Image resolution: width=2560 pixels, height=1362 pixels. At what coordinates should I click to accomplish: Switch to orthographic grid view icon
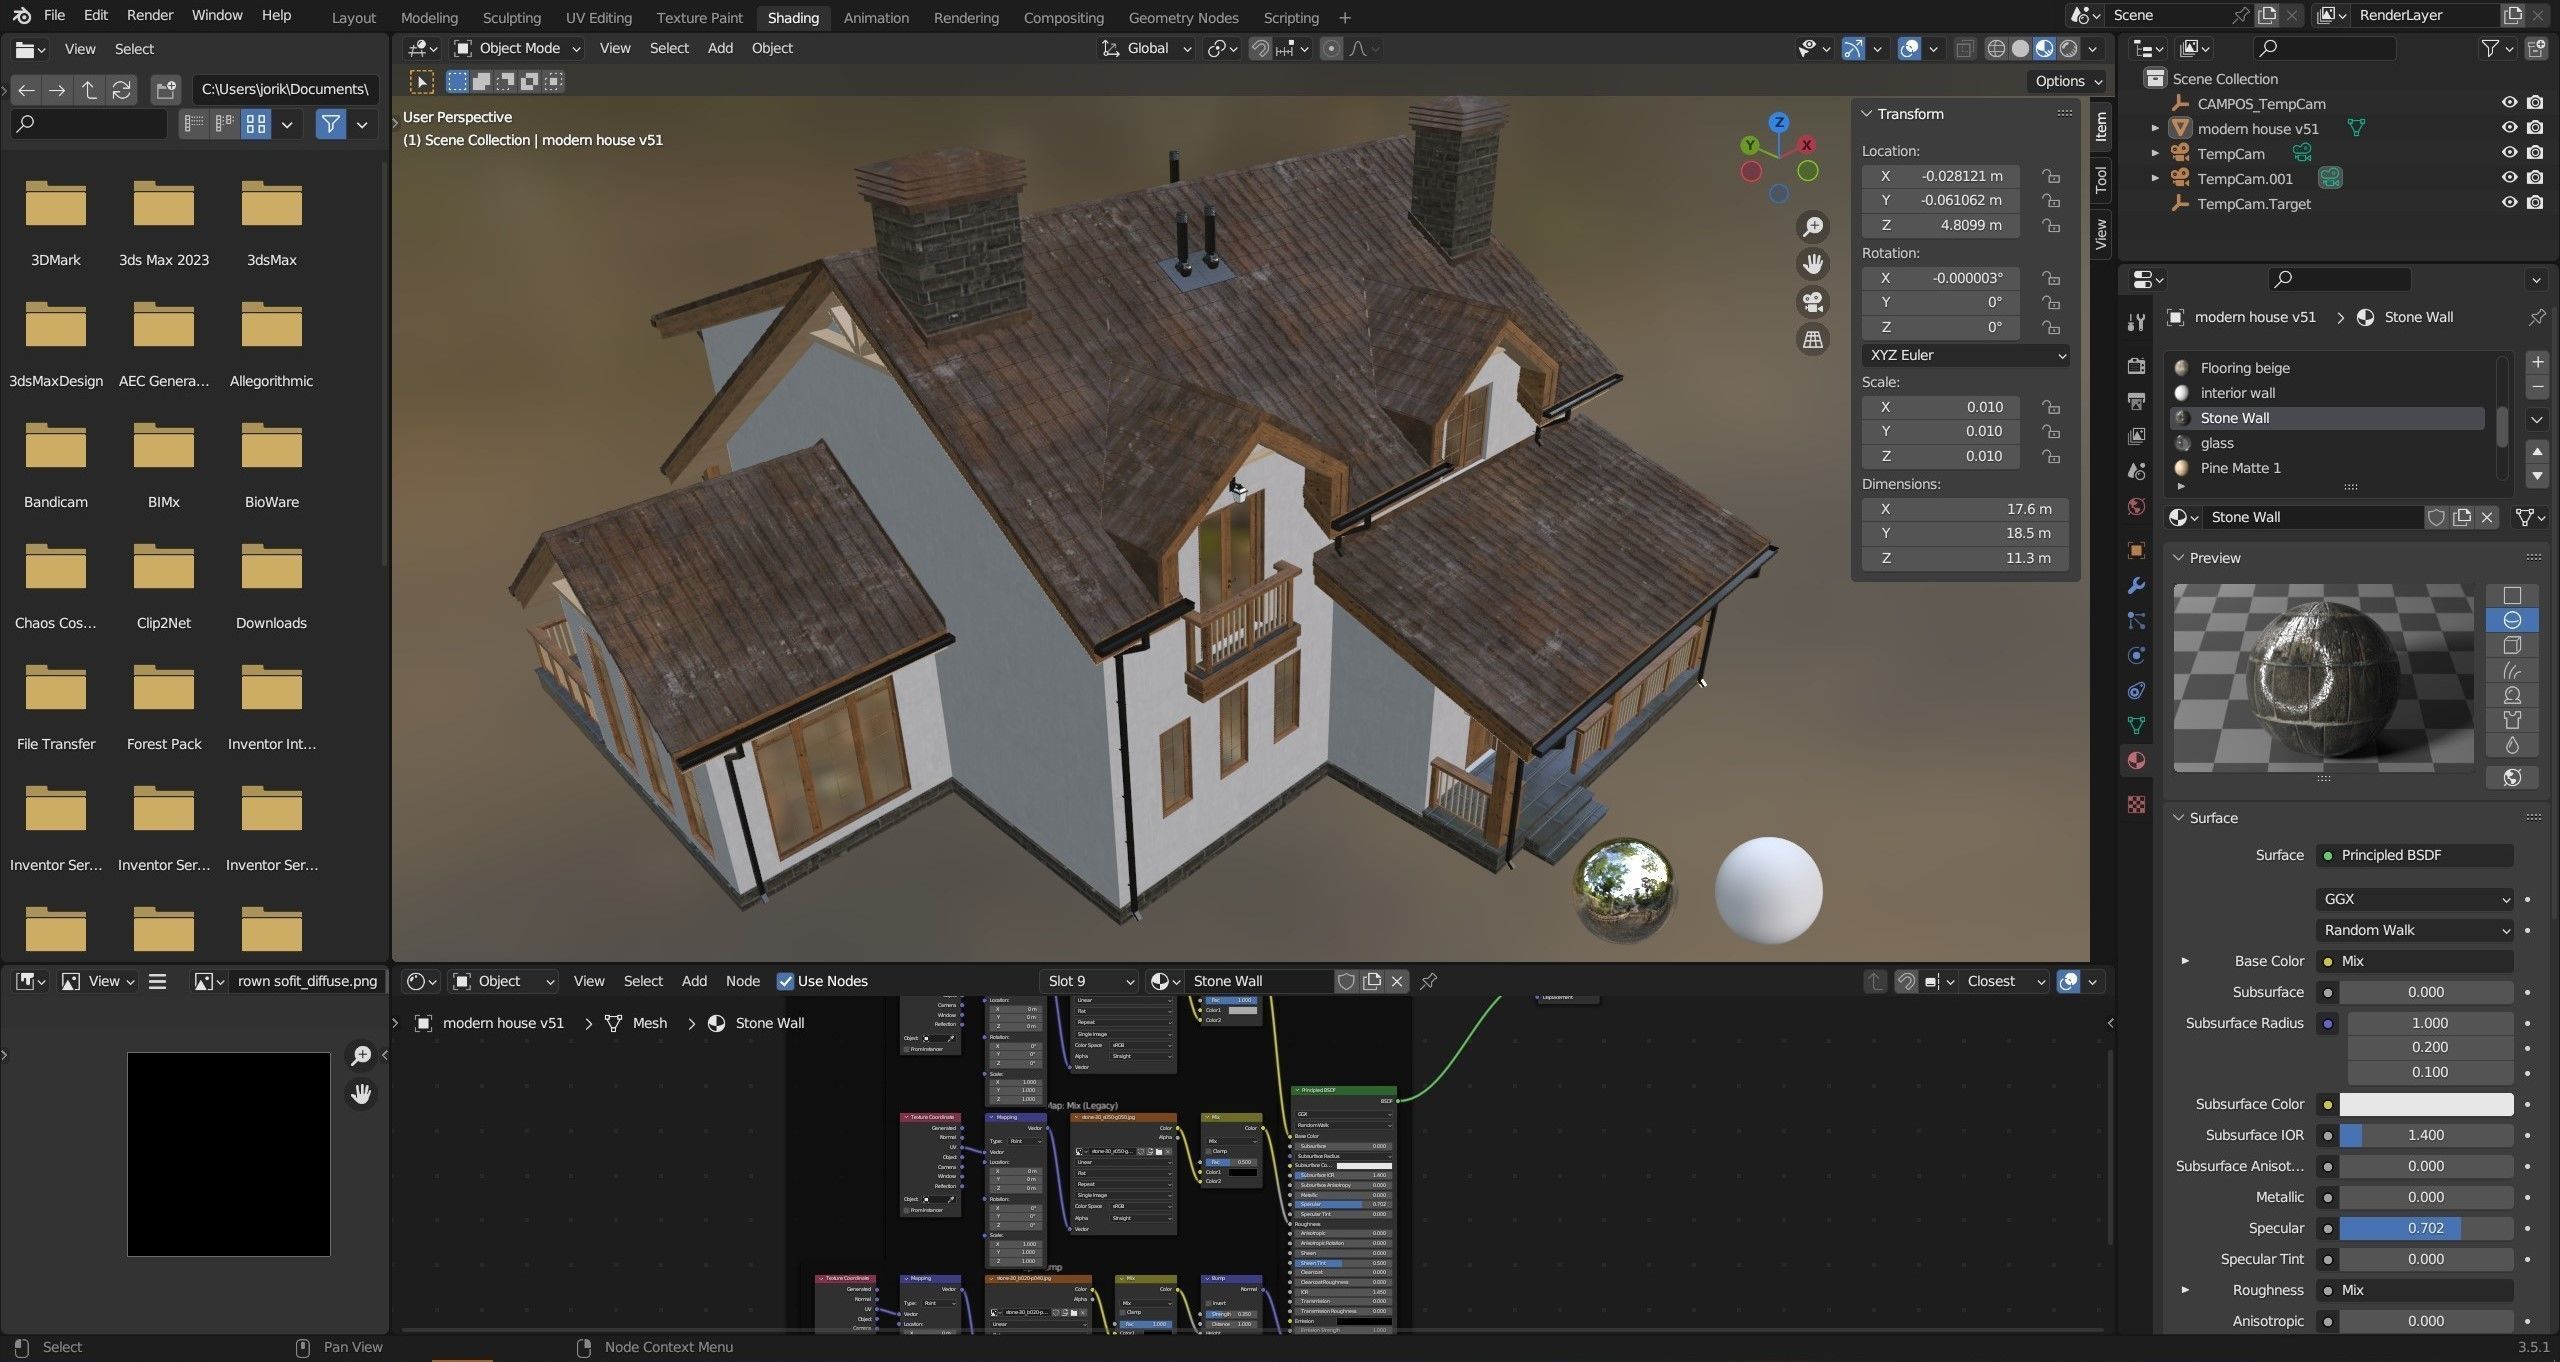[1812, 339]
